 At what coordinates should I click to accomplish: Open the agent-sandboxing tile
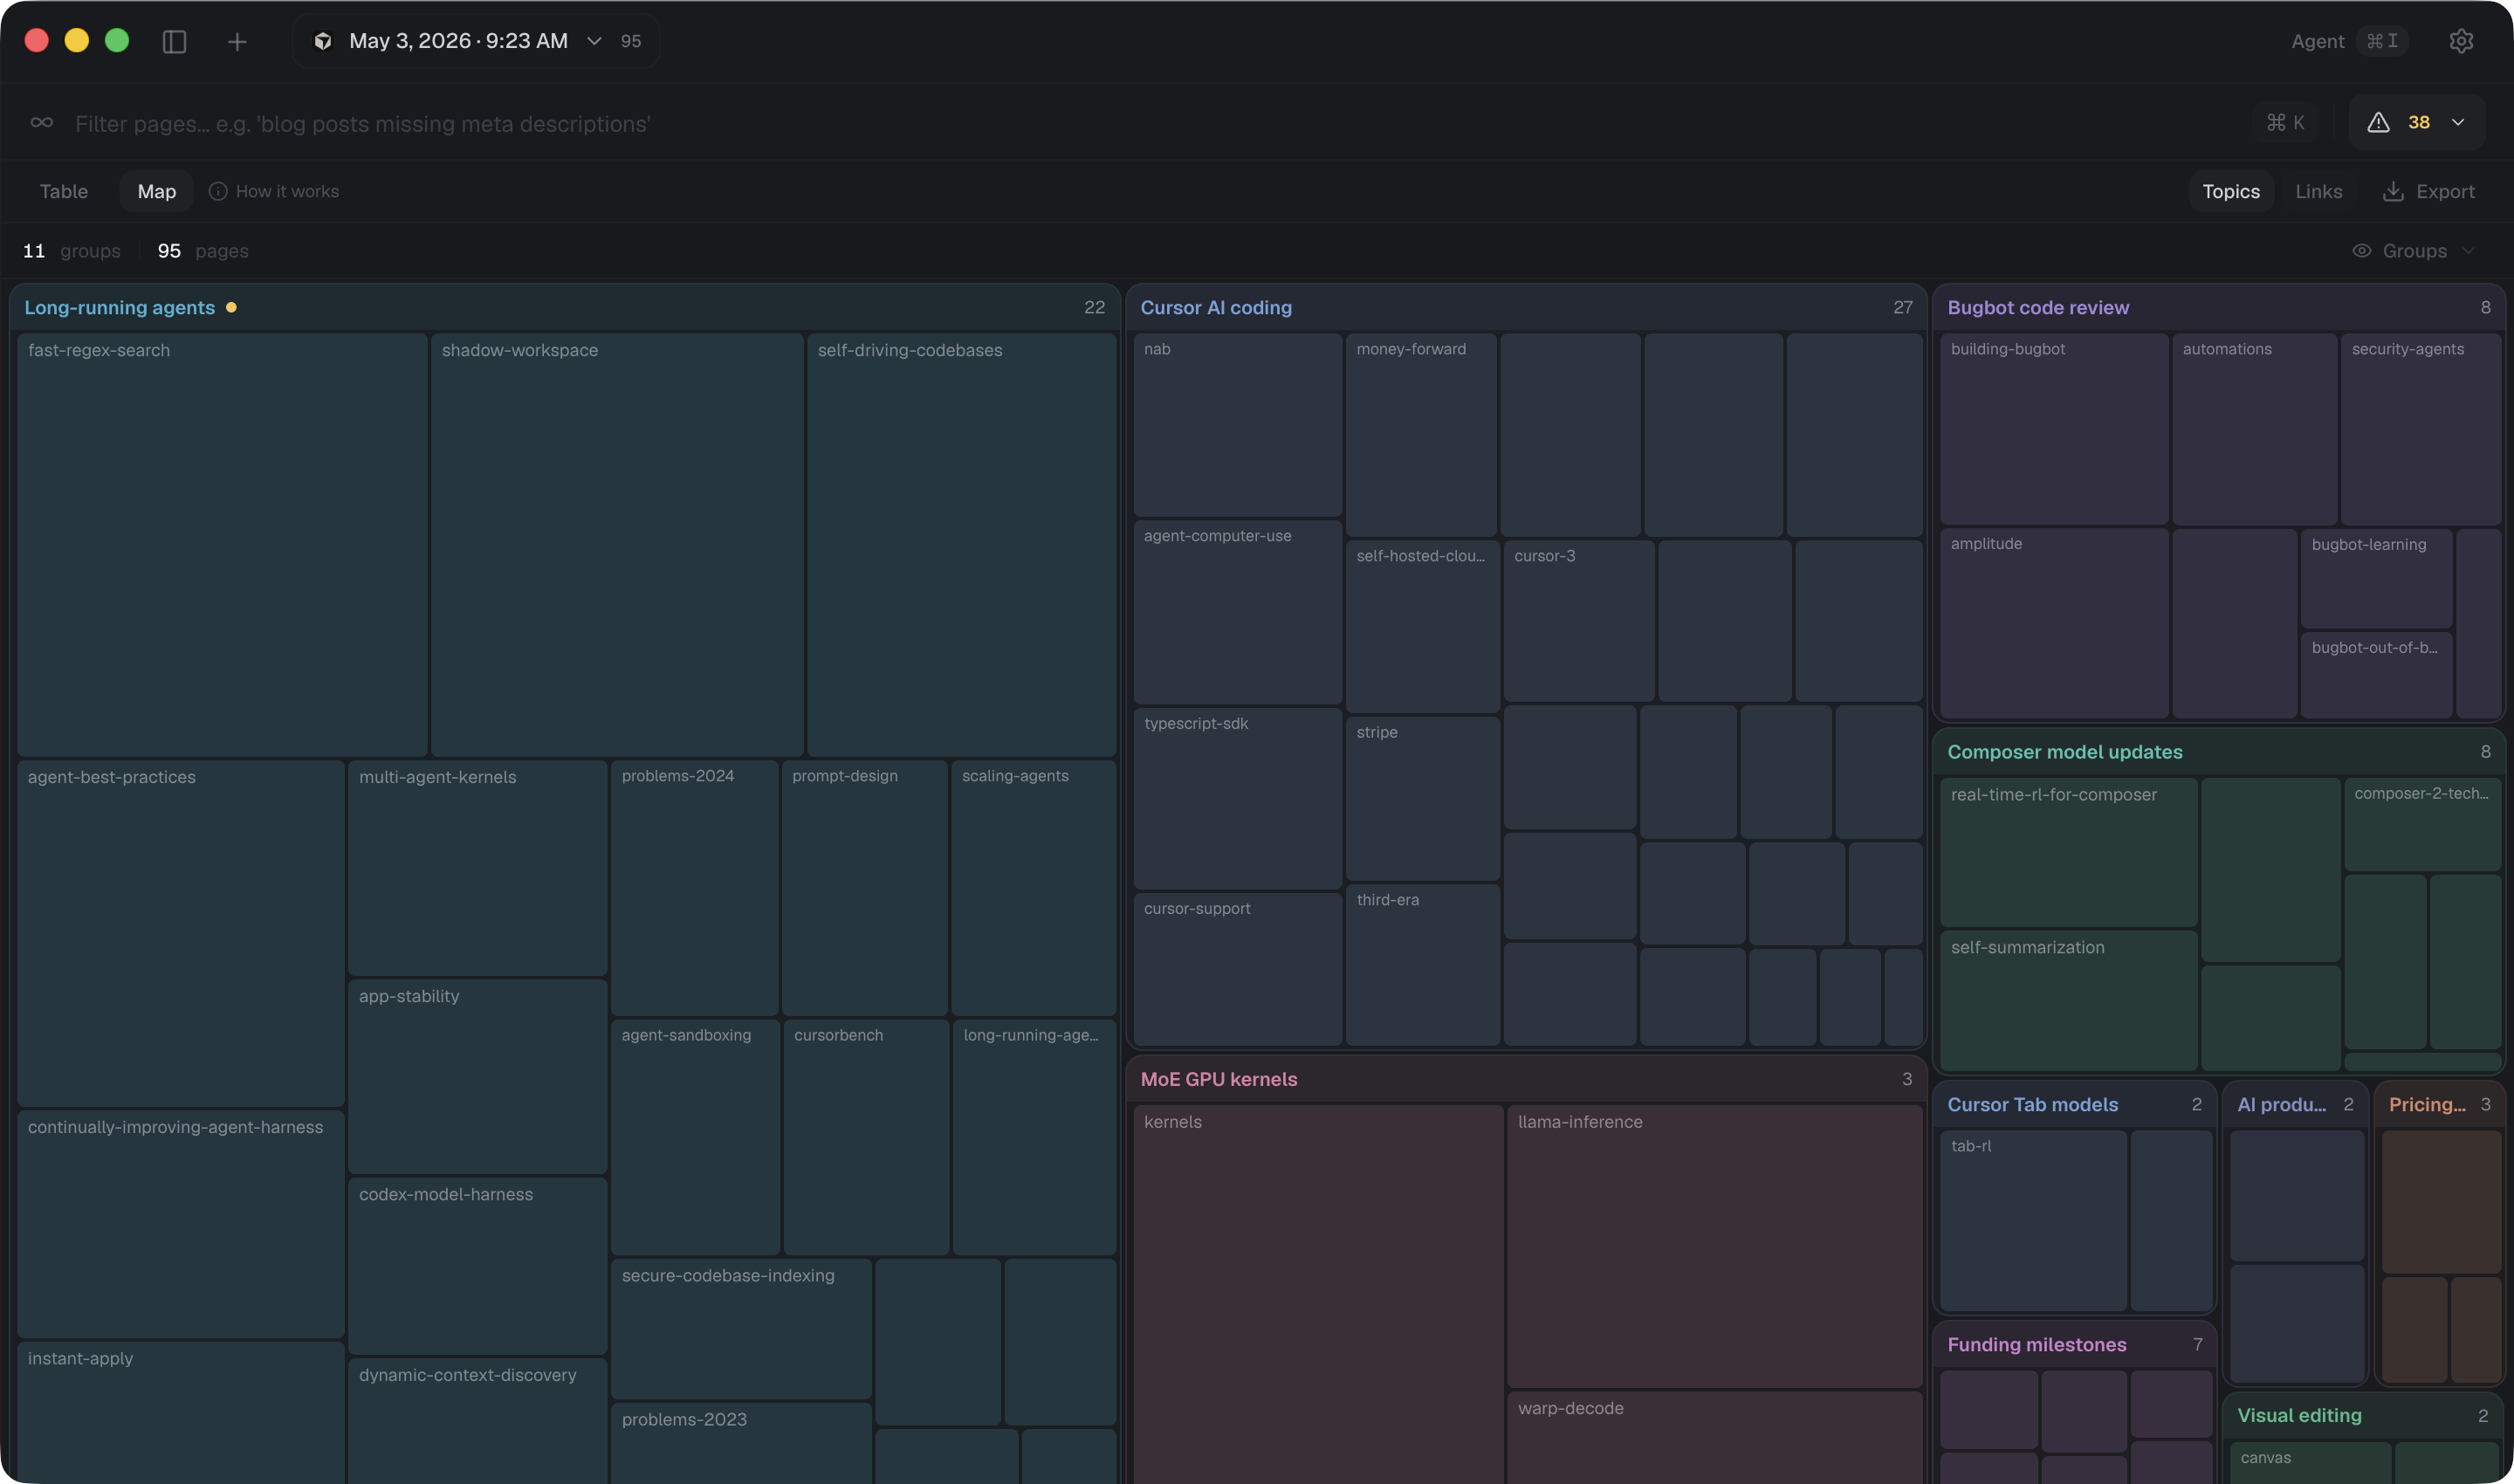[x=695, y=1137]
